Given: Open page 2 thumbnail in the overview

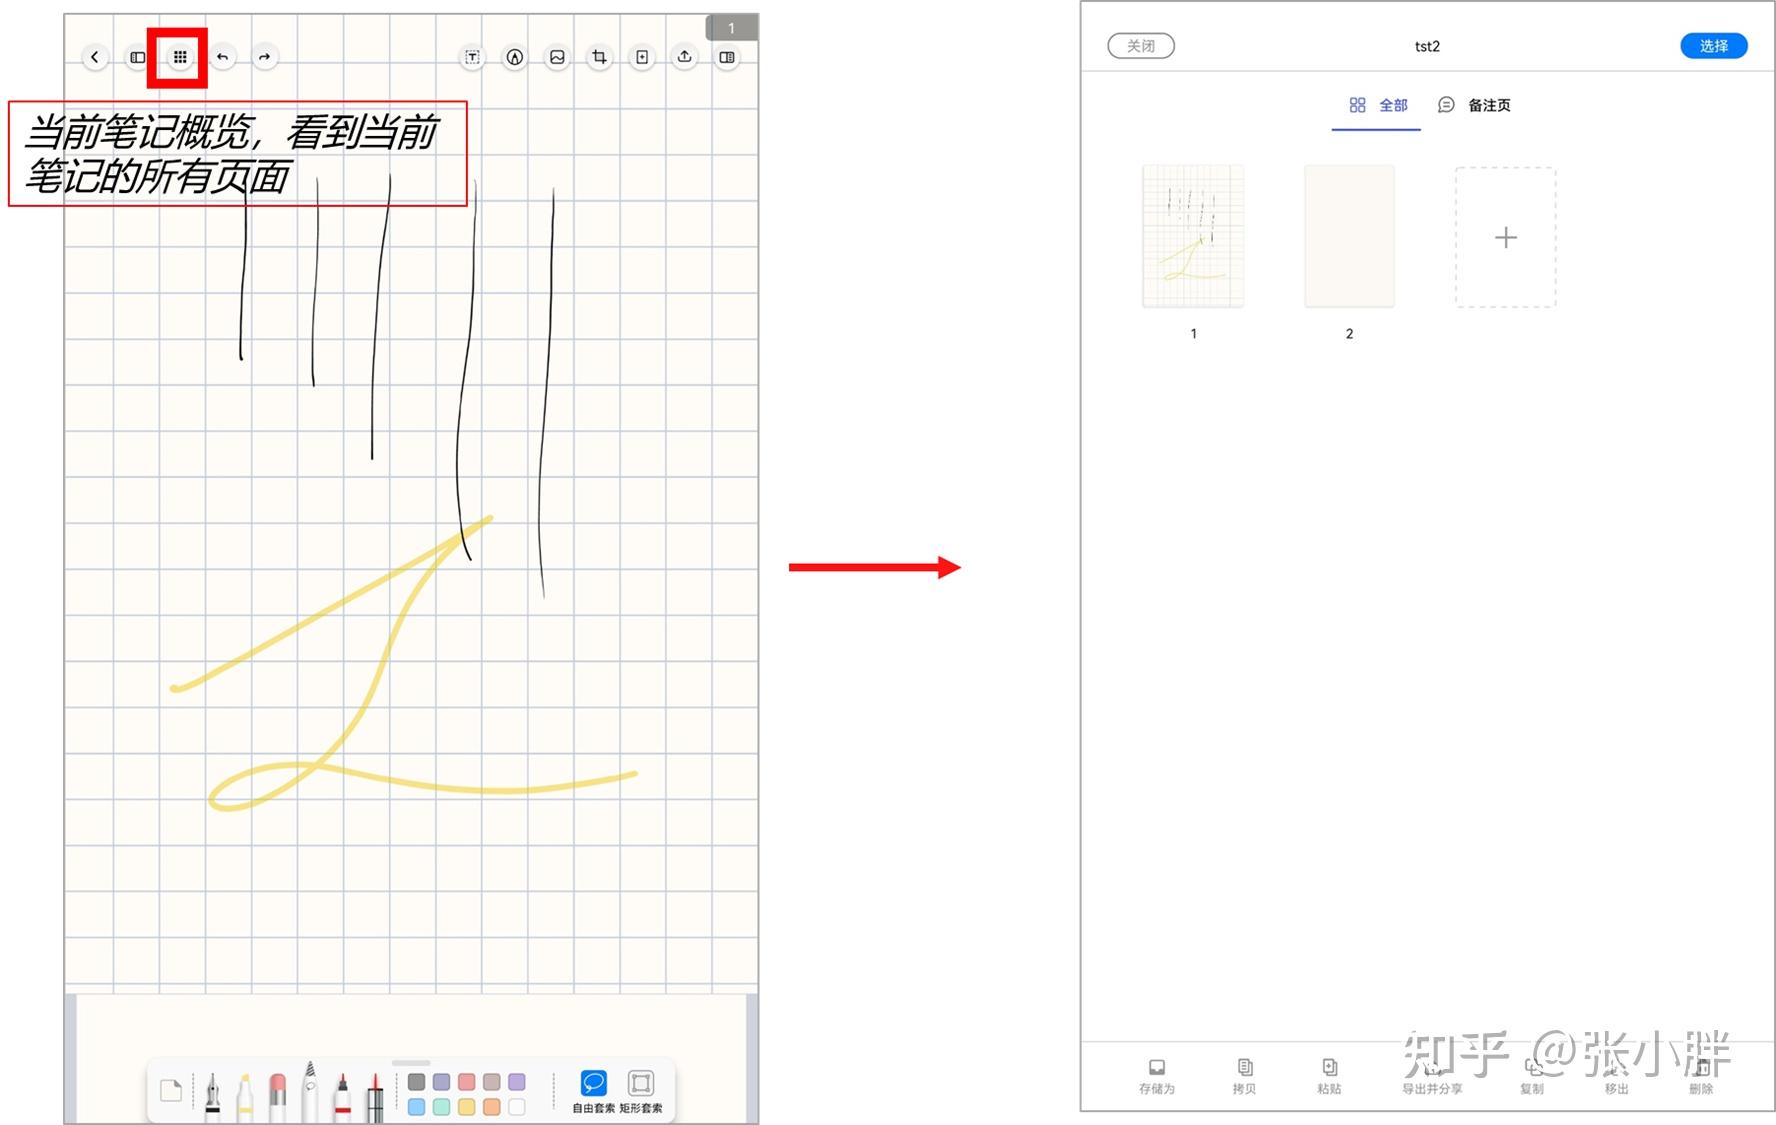Looking at the screenshot, I should pos(1349,236).
